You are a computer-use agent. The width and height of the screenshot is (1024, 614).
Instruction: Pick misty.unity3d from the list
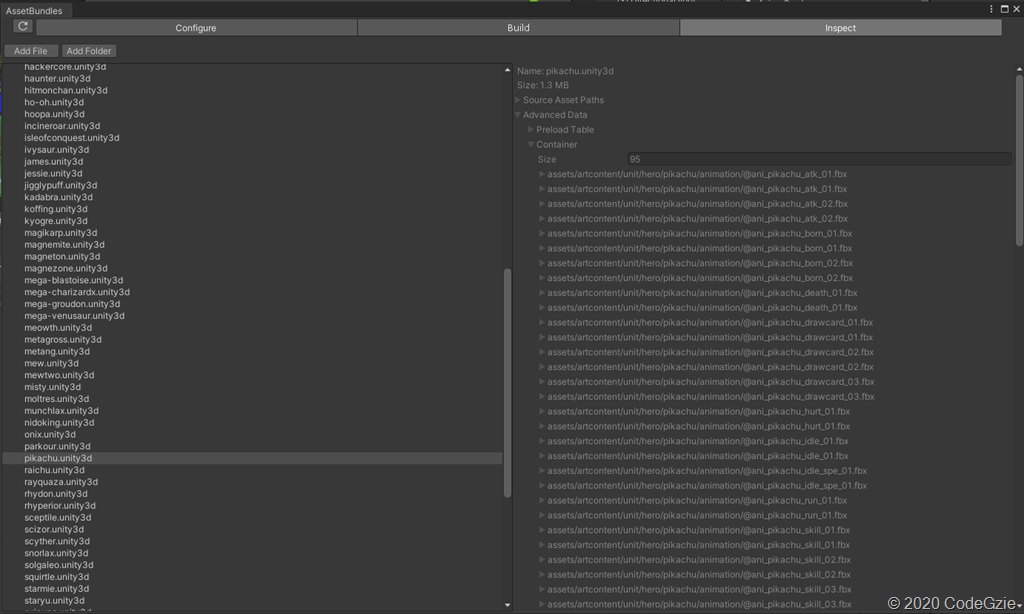pyautogui.click(x=53, y=387)
